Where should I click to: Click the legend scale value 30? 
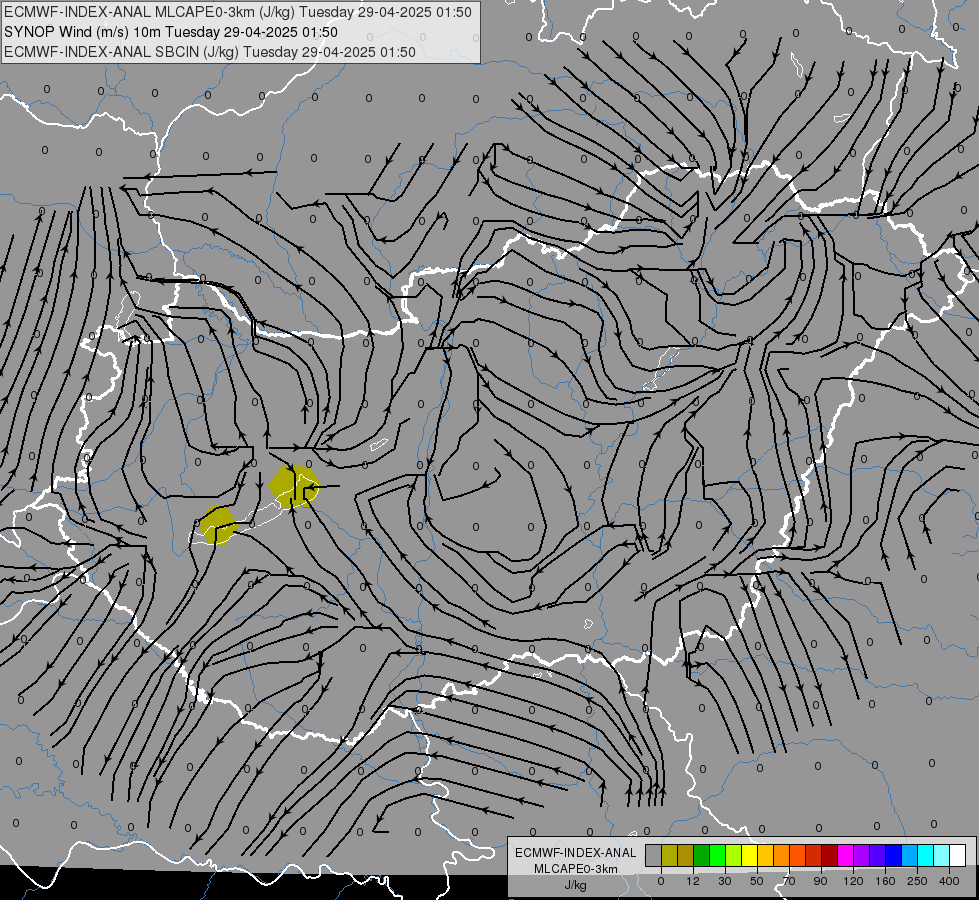tap(725, 881)
